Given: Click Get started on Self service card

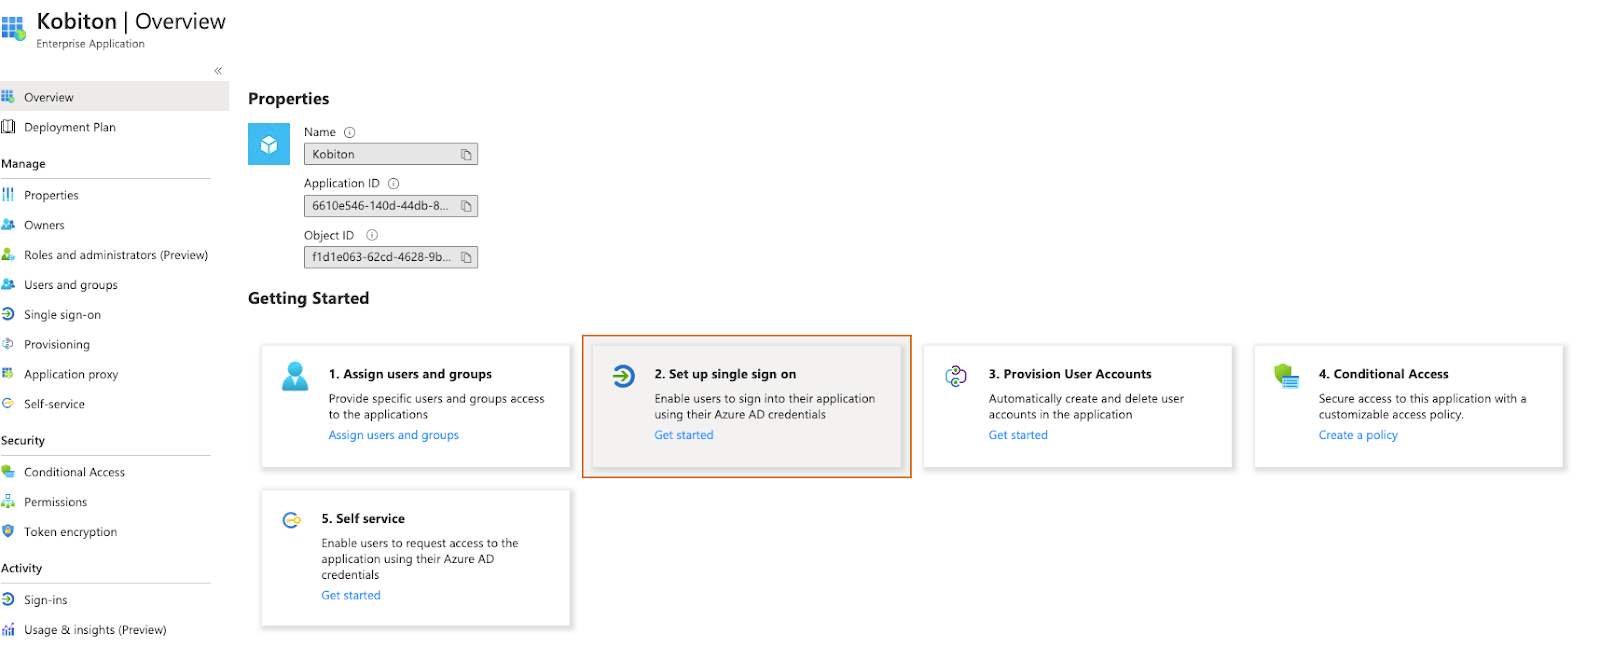Looking at the screenshot, I should point(351,595).
